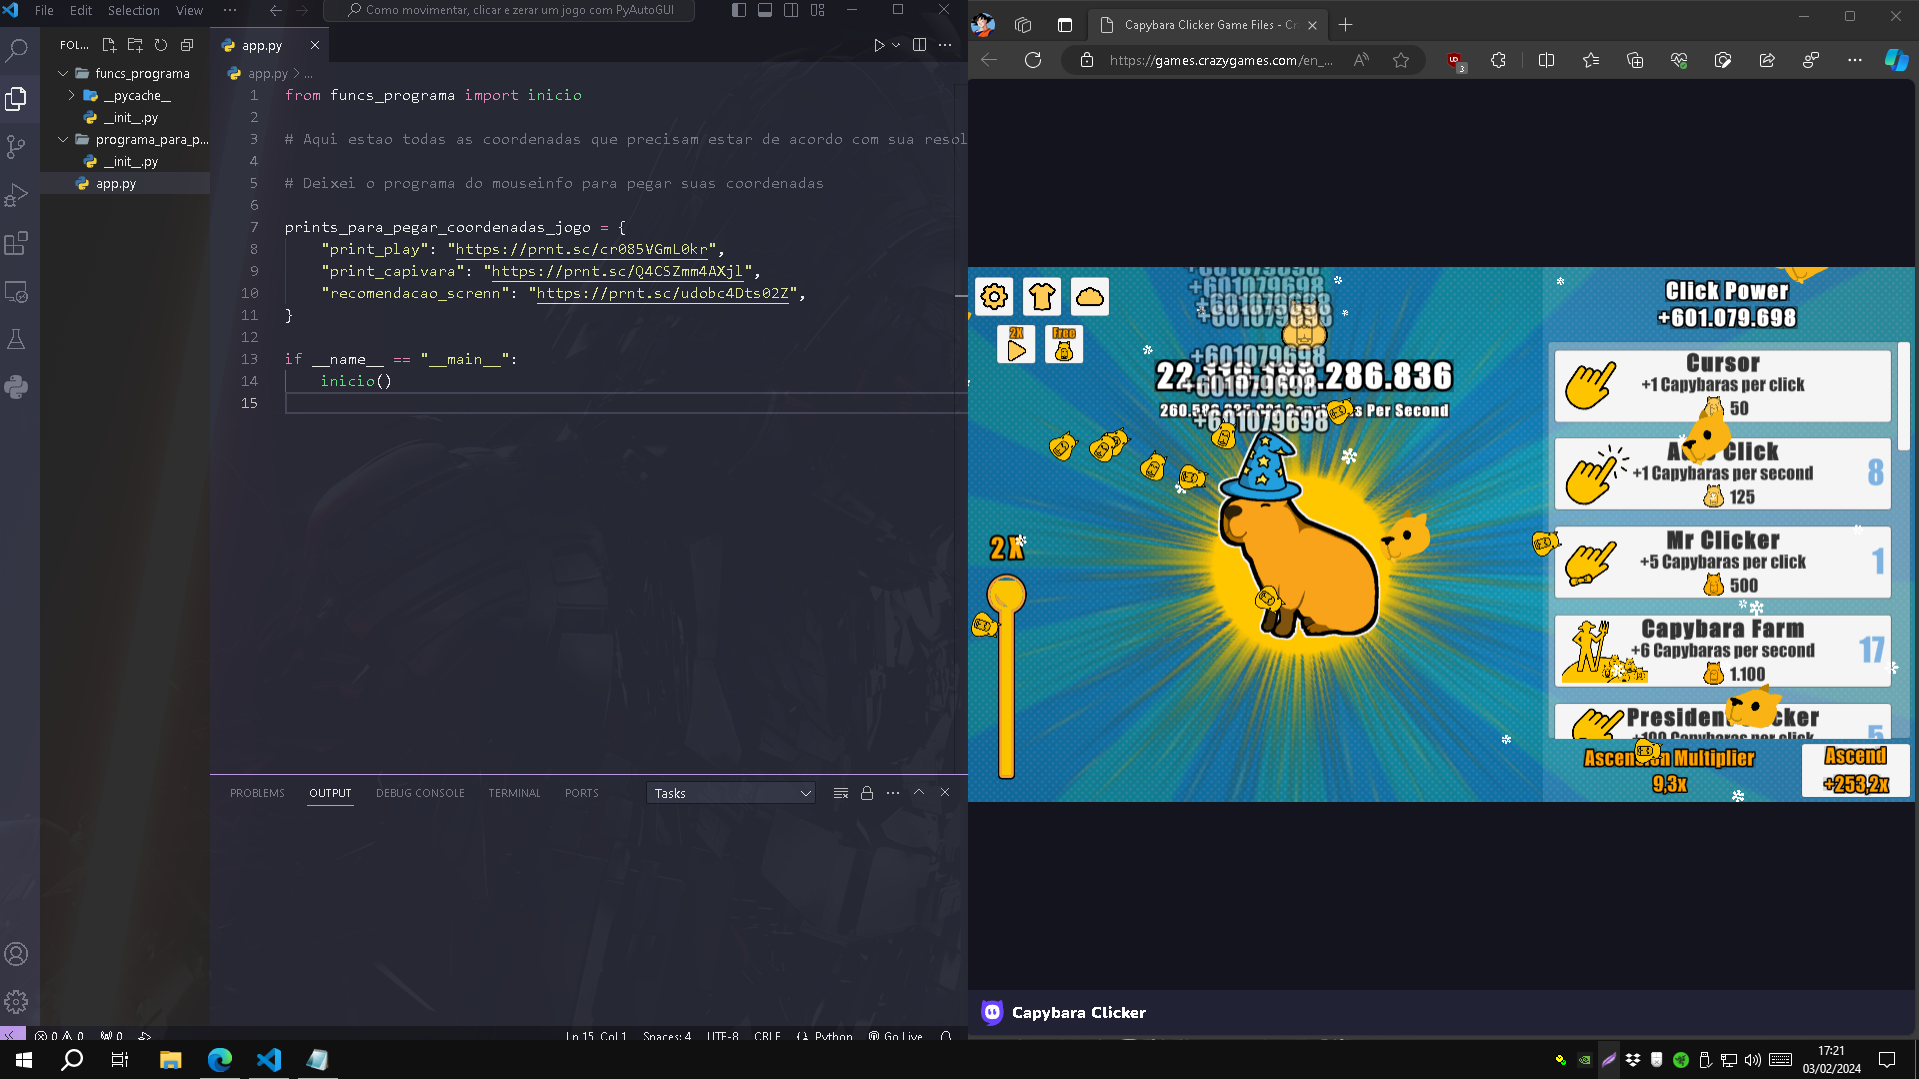Toggle the primary side bar
Viewport: 1919px width, 1079px height.
(x=739, y=10)
